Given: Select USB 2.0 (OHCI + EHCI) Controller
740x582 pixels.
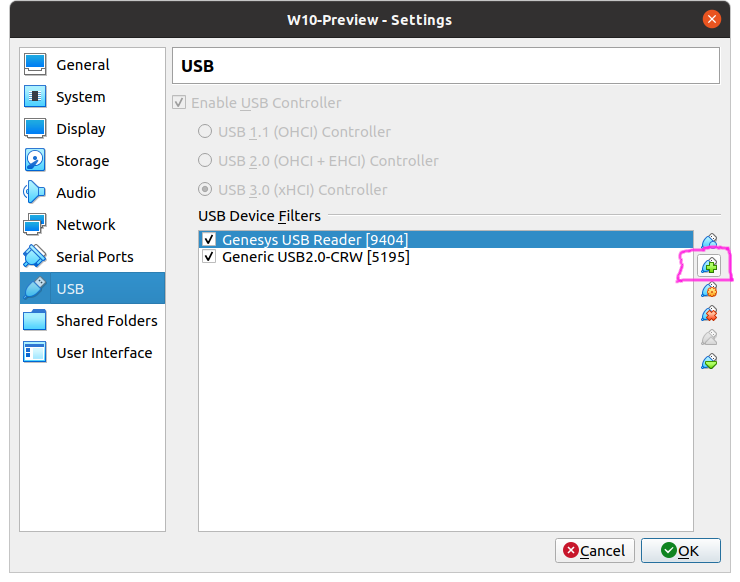Looking at the screenshot, I should pos(205,160).
